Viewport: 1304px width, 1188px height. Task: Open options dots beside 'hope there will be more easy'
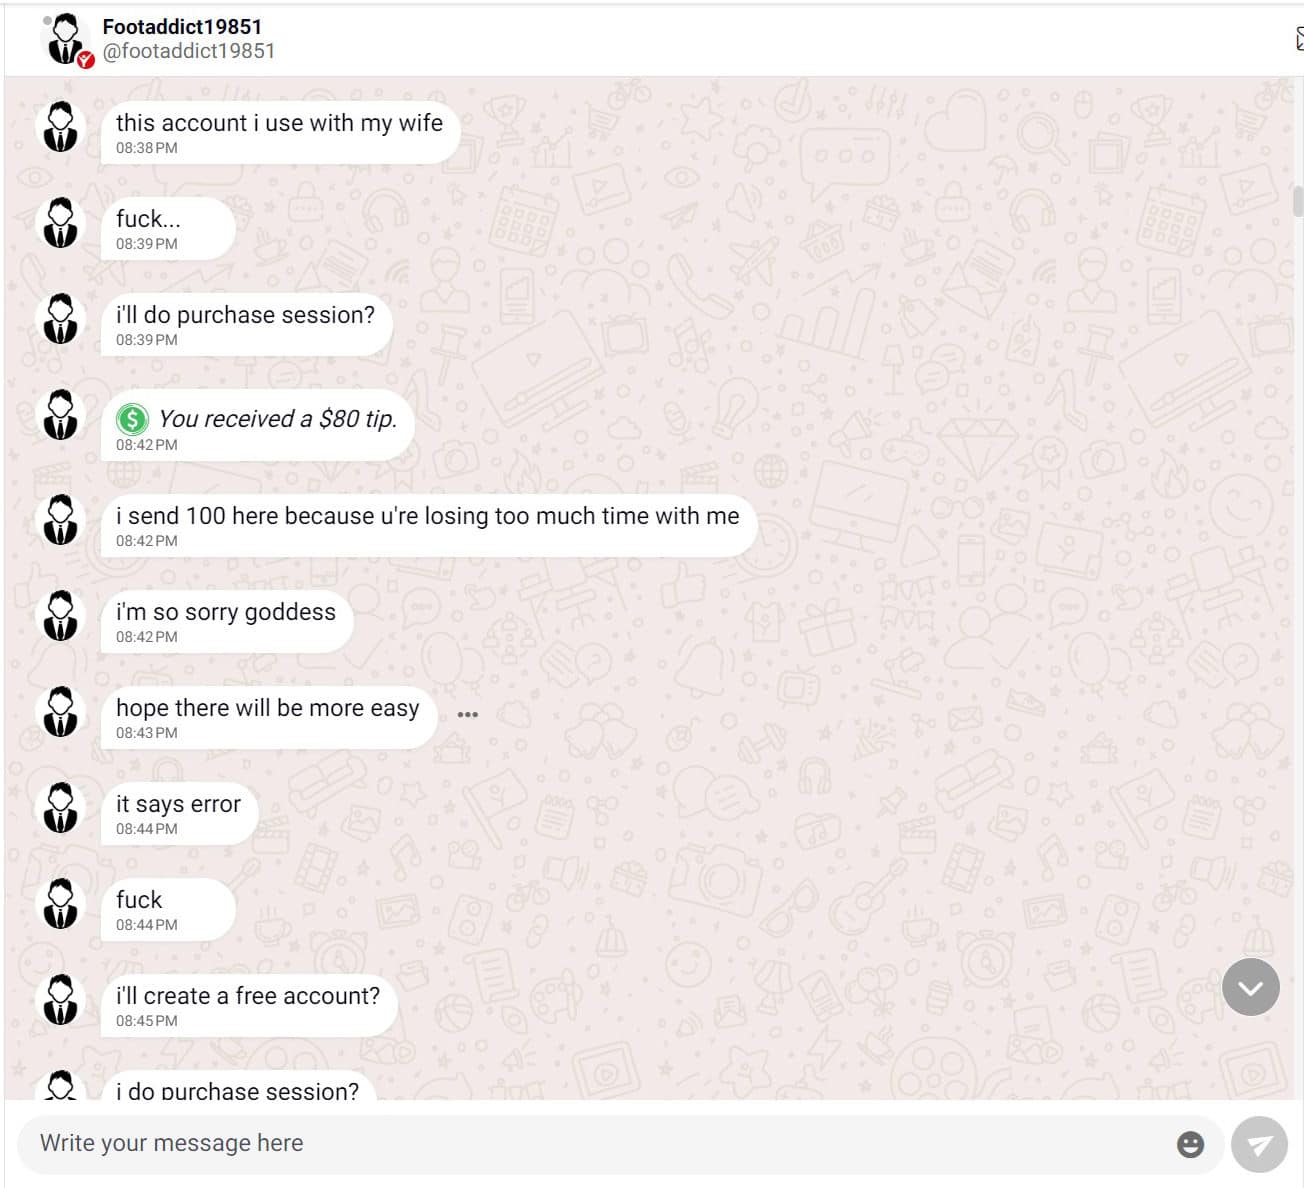click(467, 715)
